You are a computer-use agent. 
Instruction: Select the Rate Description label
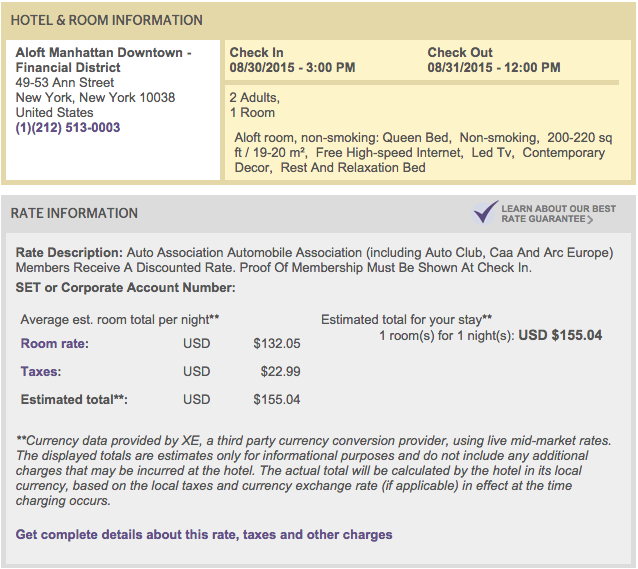click(69, 253)
